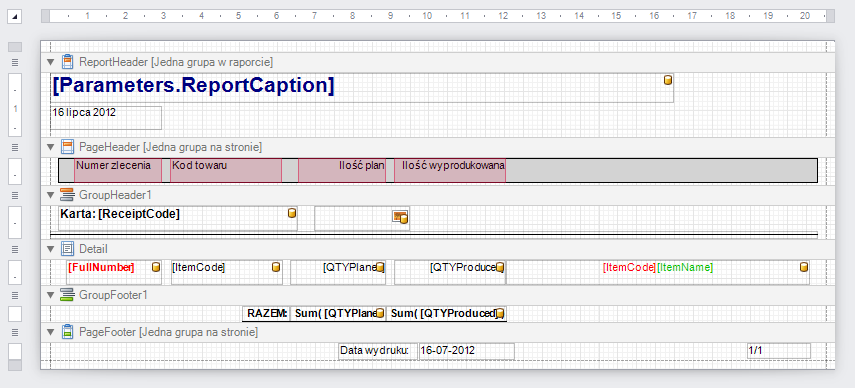855x388 pixels.
Task: Select the 'Ilość plan' header cell
Action: point(342,171)
